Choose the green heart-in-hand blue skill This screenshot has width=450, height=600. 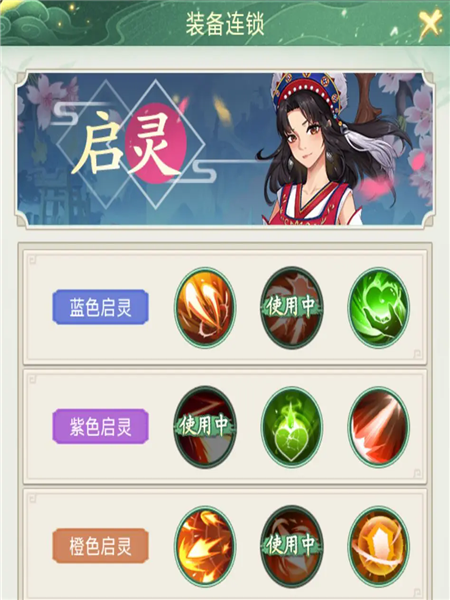[x=378, y=308]
